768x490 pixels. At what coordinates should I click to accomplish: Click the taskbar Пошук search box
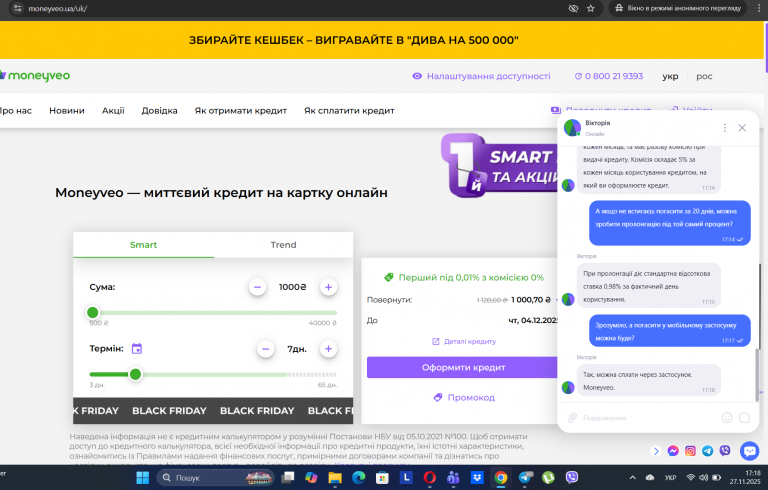tap(215, 477)
